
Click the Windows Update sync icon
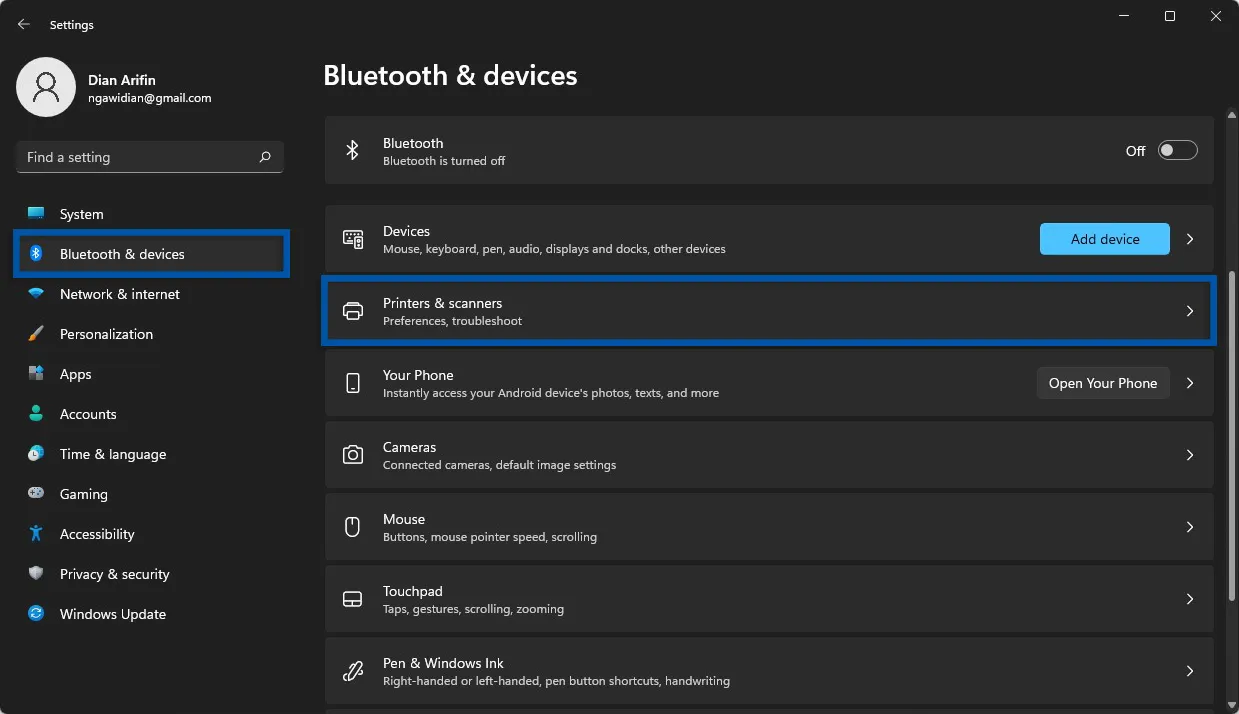coord(36,614)
